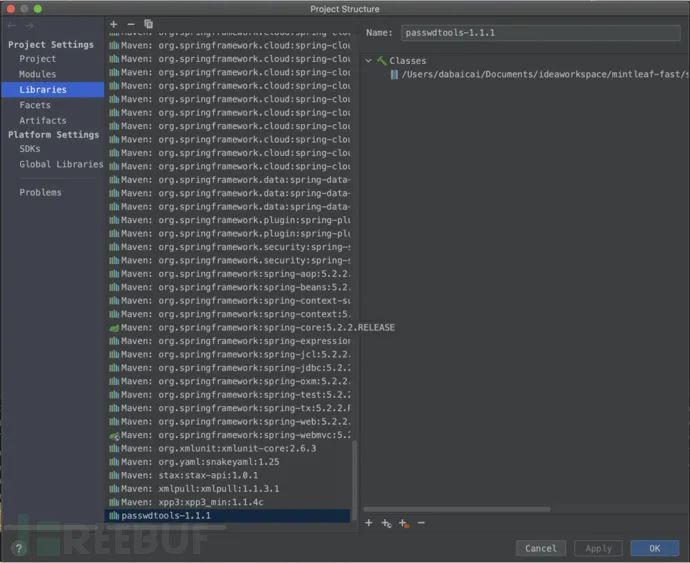690x563 pixels.
Task: Click the add library plus icon above the list
Action: 114,24
